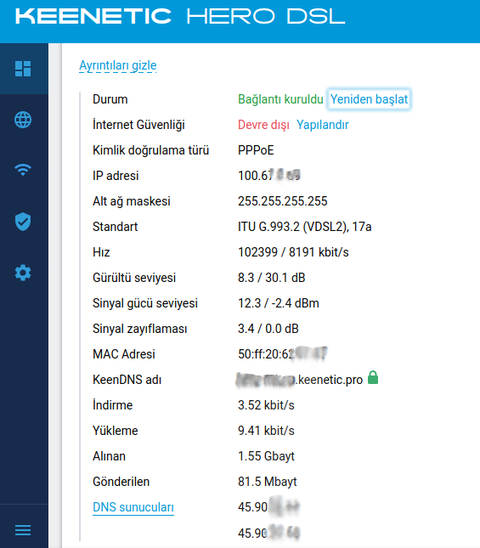Click the green lock icon next to keenetic.pro
Image resolution: width=480 pixels, height=548 pixels.
click(373, 377)
